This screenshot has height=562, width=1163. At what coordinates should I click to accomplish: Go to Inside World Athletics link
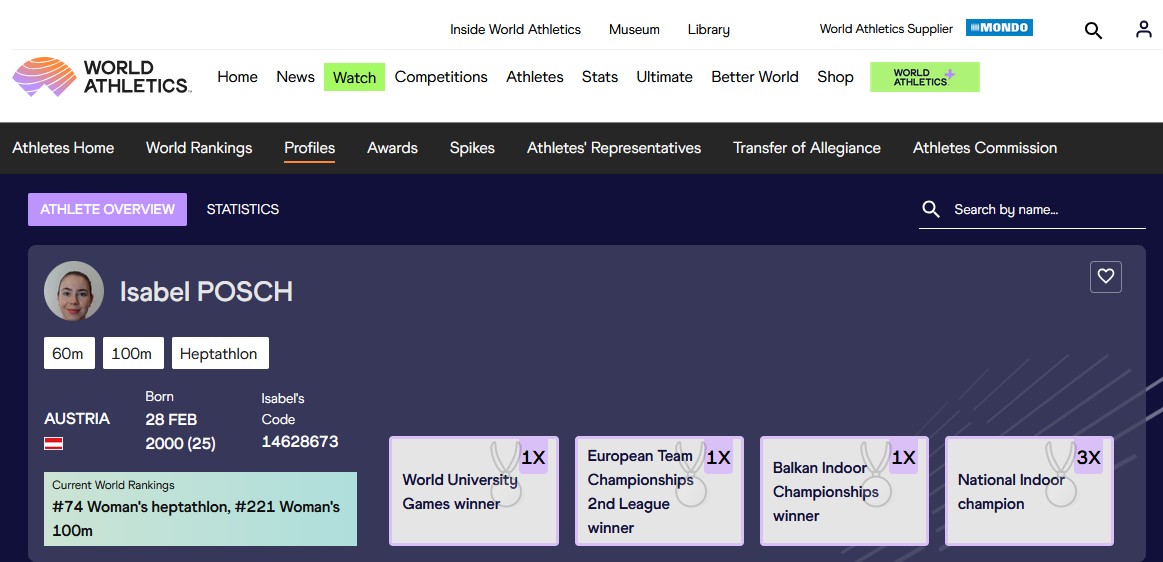coord(515,30)
